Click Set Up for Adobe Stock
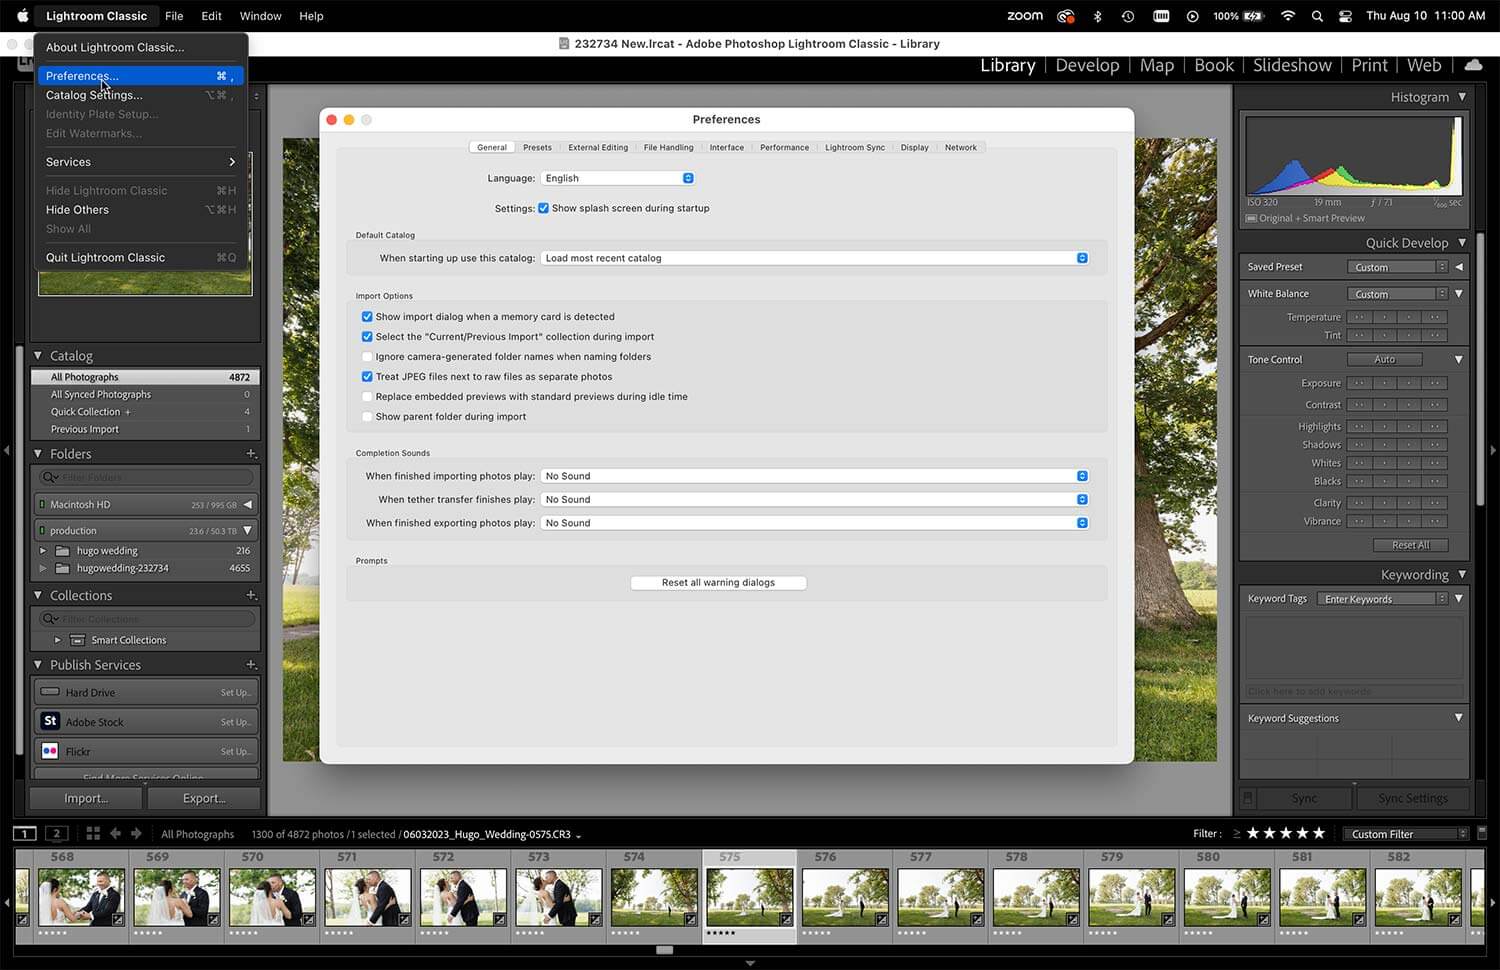The width and height of the screenshot is (1500, 970). point(236,722)
